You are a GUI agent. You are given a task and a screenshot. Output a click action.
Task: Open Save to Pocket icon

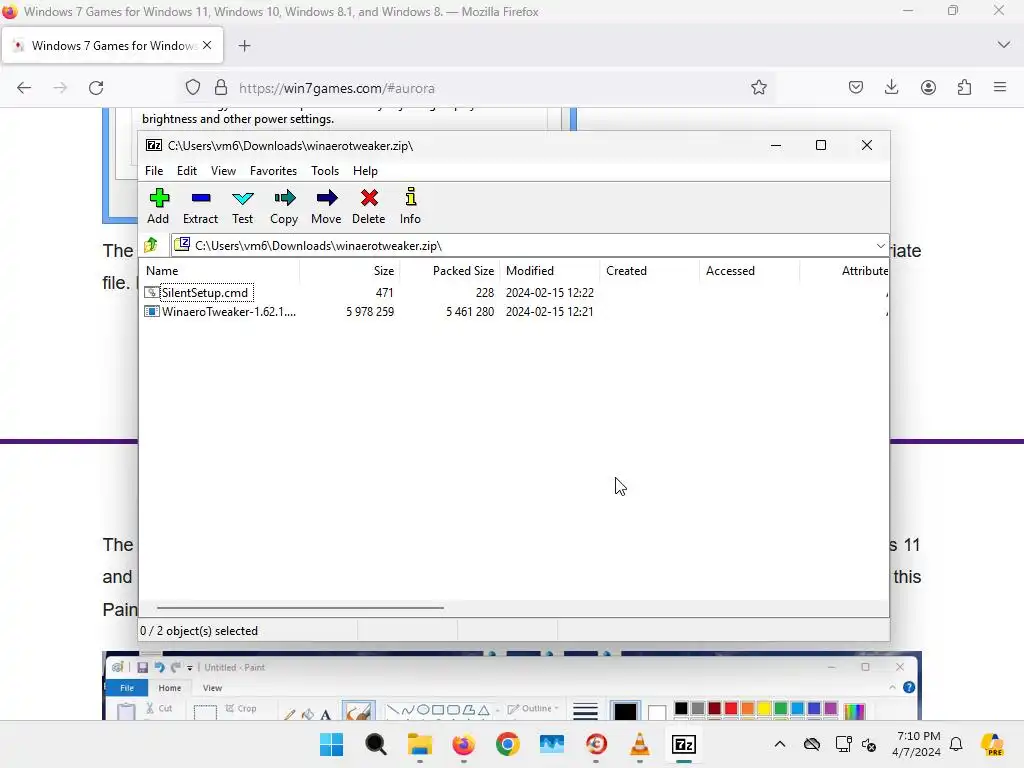[x=856, y=88]
